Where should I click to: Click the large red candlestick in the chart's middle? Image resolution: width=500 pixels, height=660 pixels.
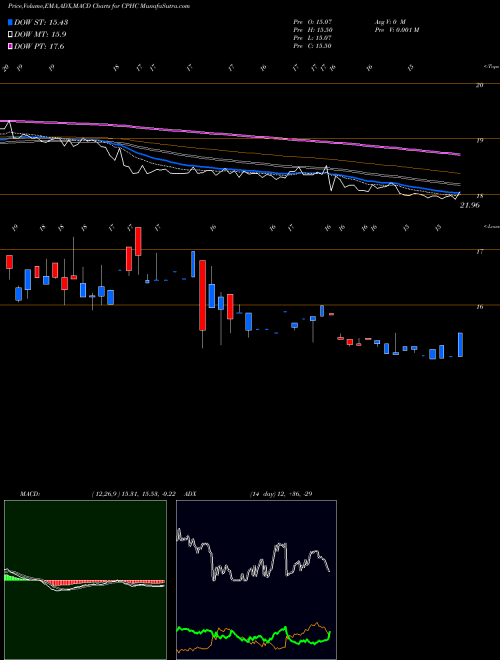click(202, 295)
